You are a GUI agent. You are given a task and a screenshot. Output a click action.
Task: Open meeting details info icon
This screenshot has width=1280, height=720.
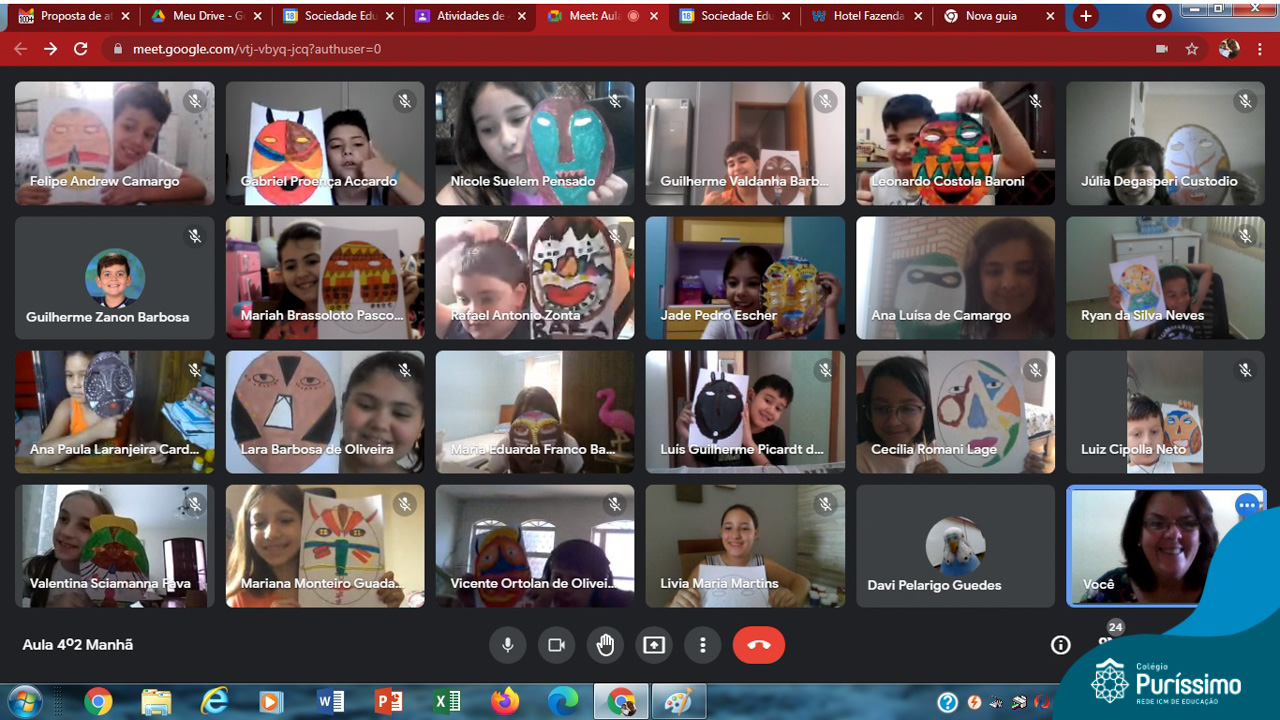point(1061,645)
